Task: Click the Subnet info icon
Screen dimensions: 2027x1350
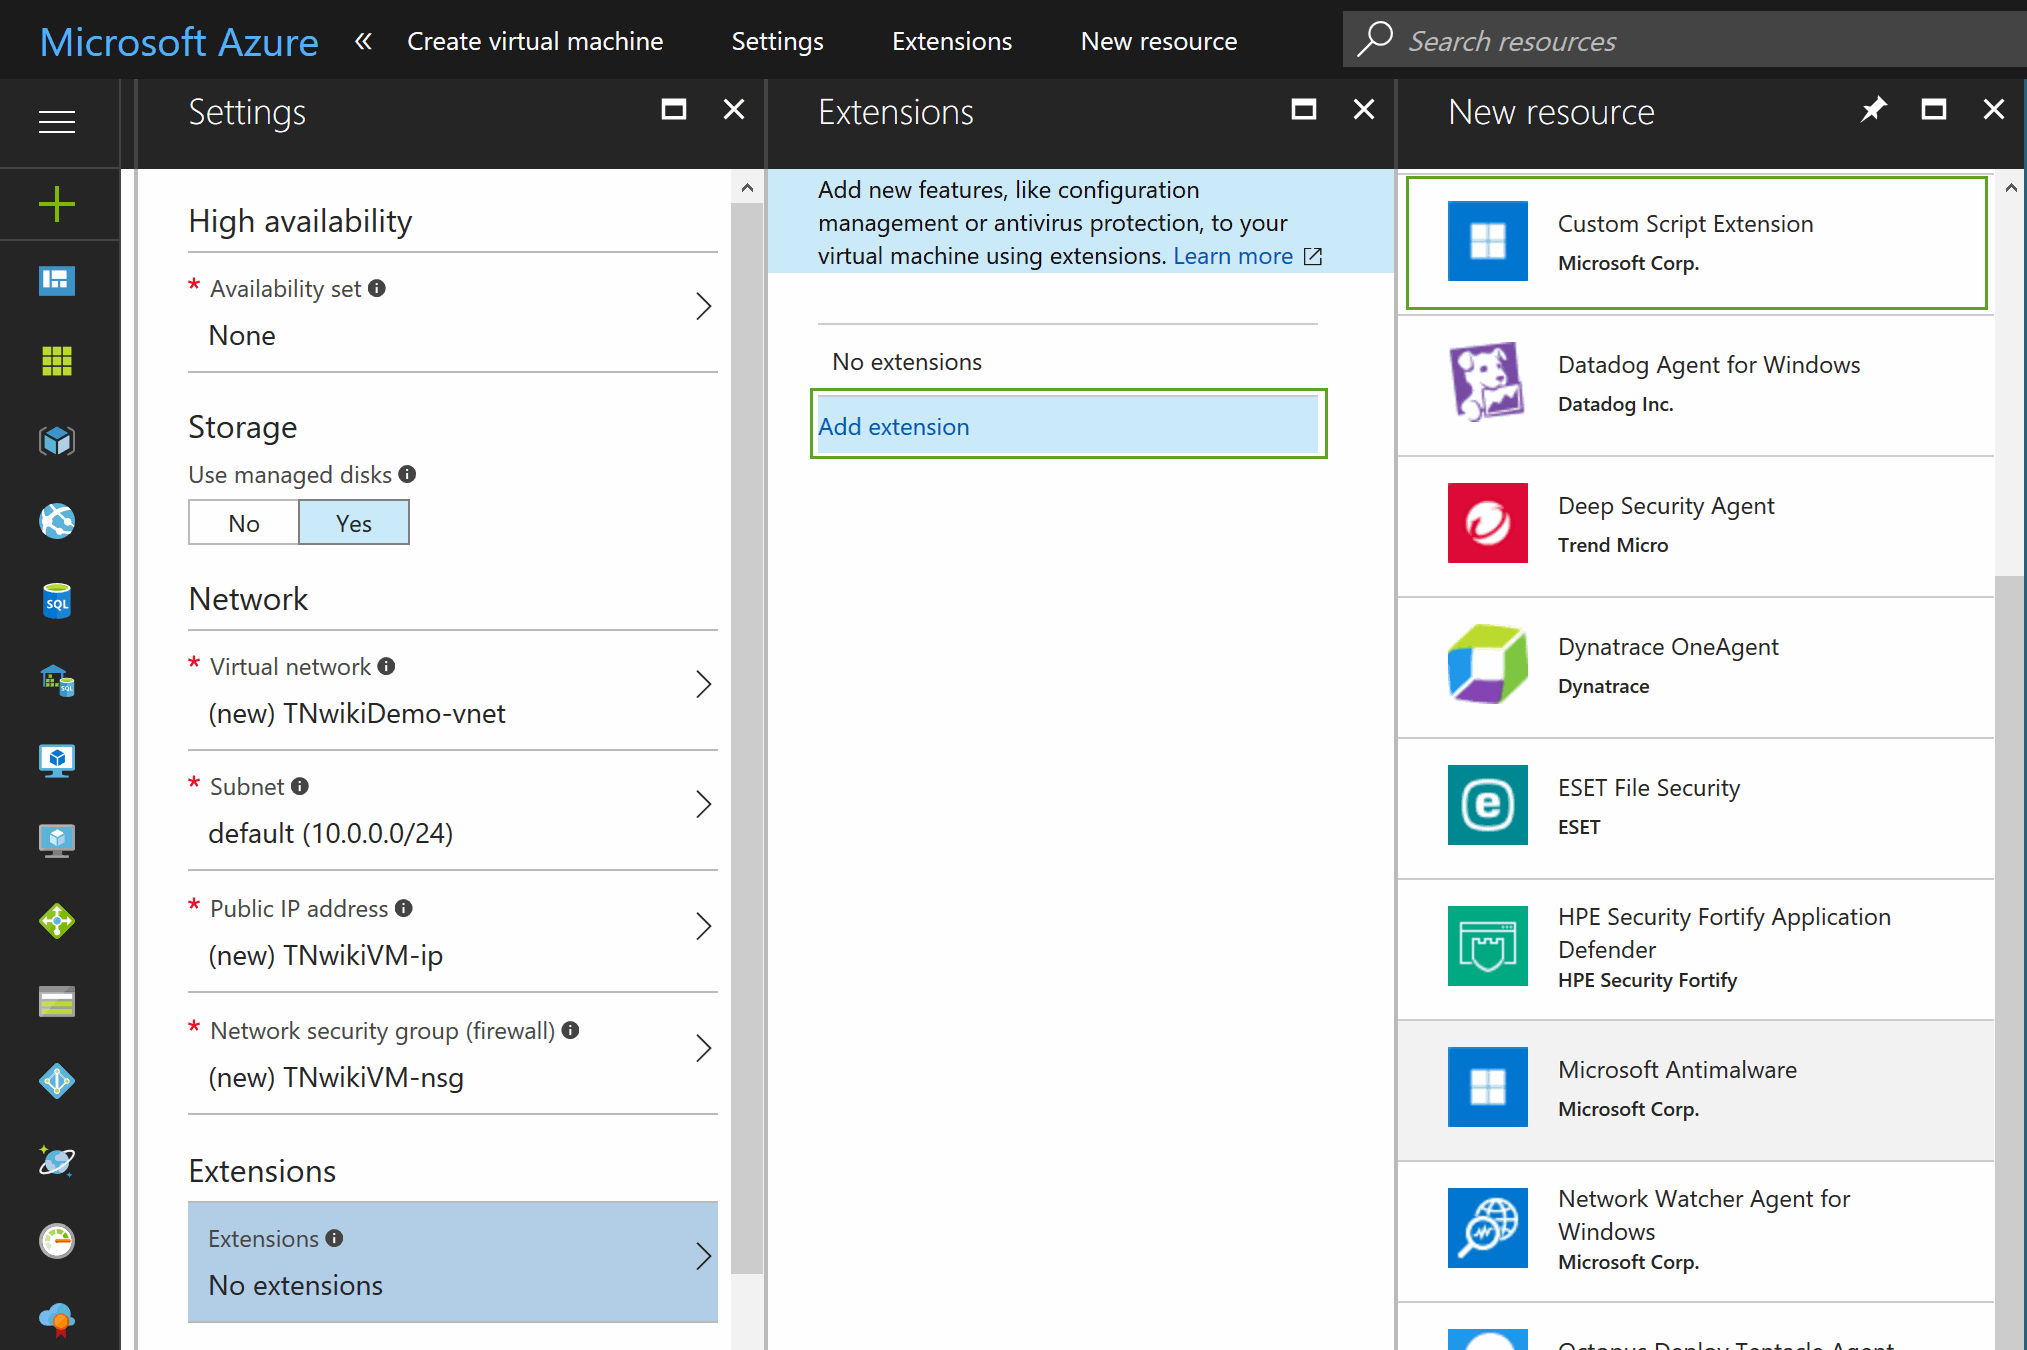Action: 300,786
